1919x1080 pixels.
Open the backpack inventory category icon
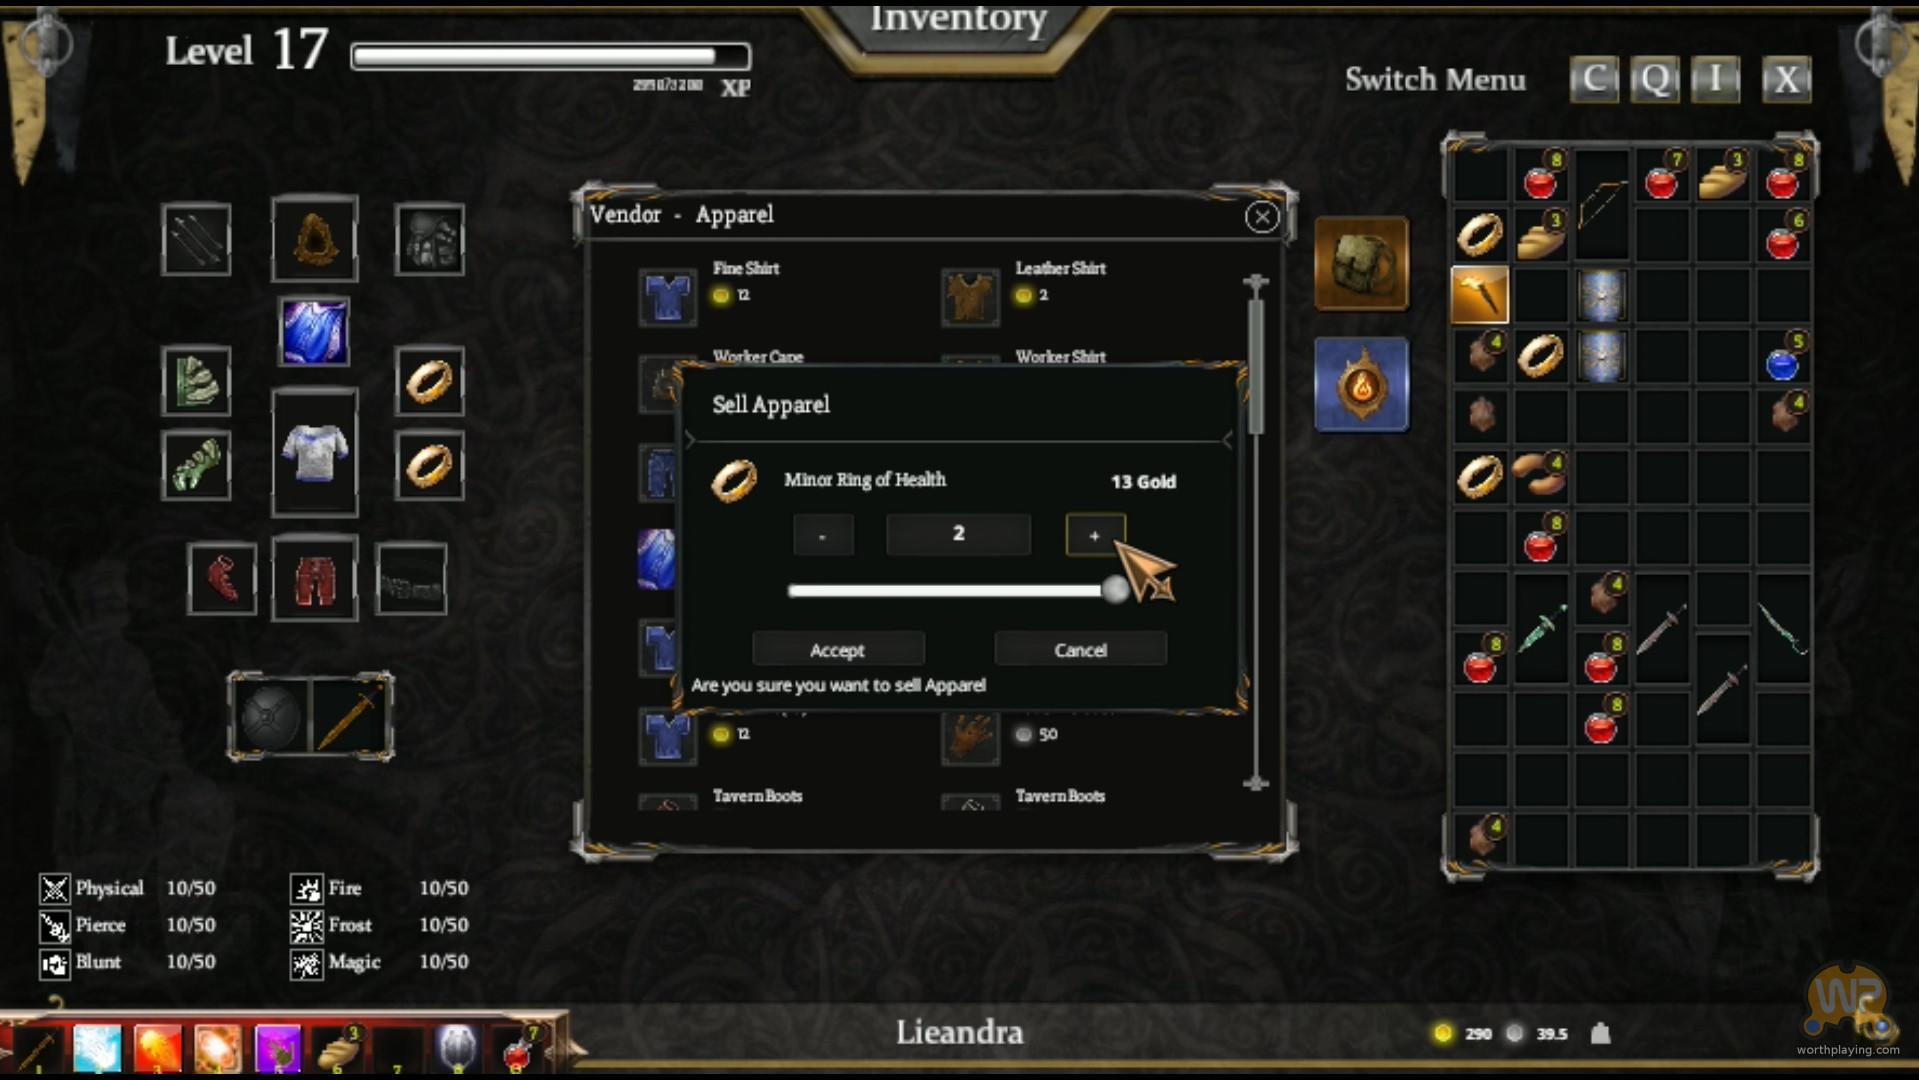coord(1361,264)
